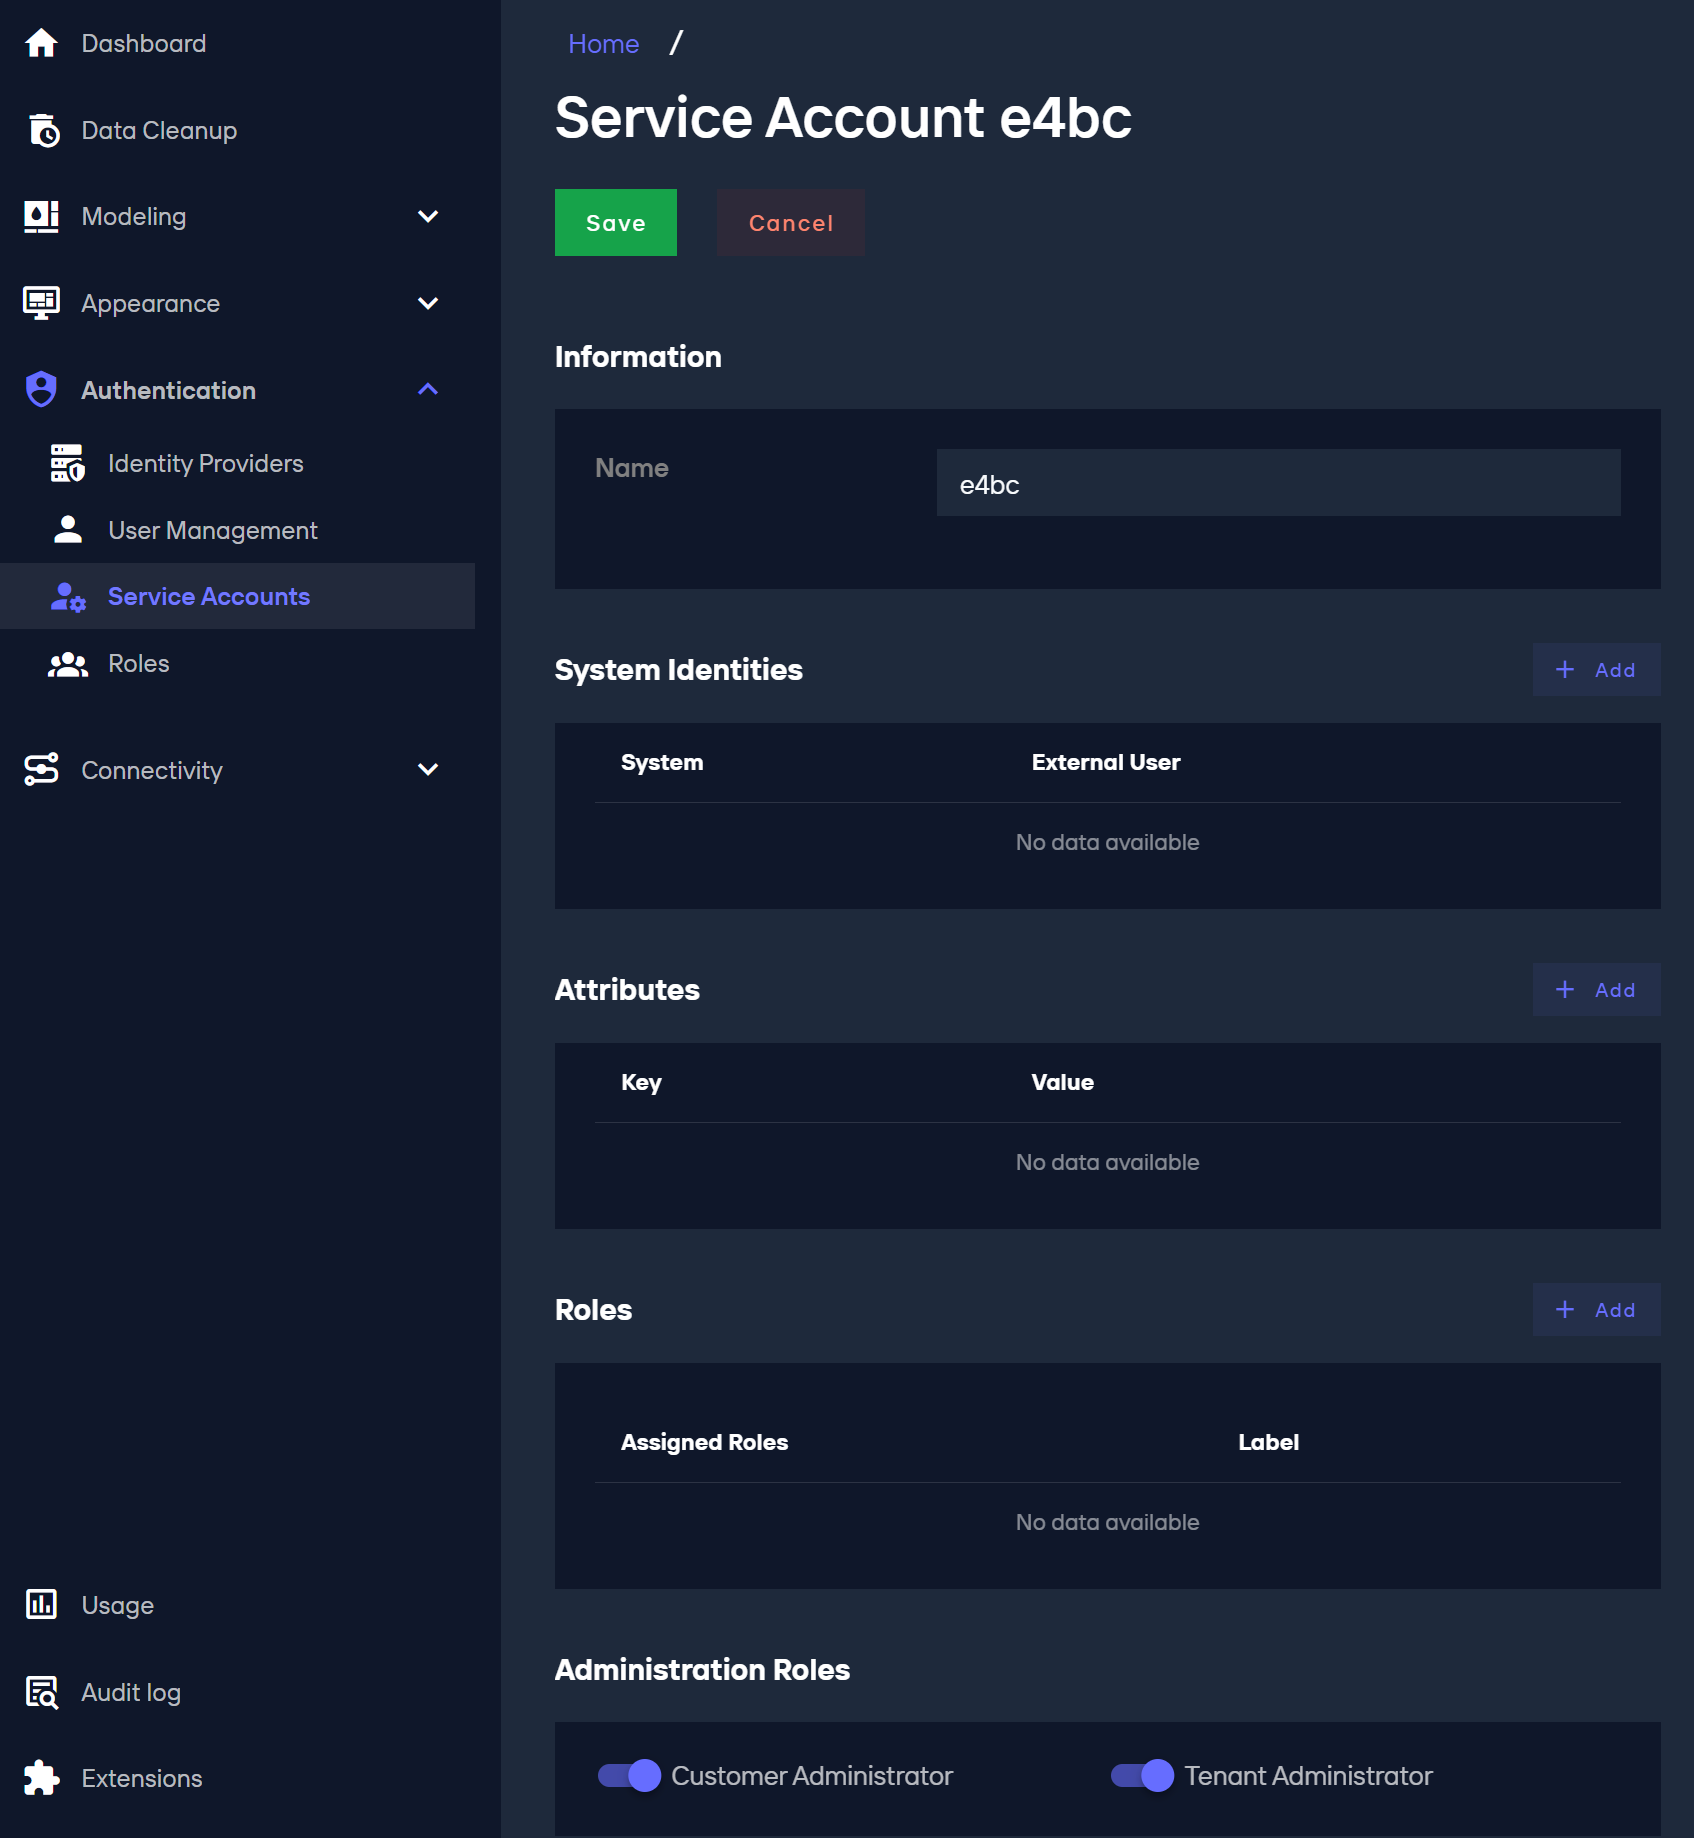The height and width of the screenshot is (1838, 1694).
Task: Expand the Modeling menu chevron
Action: [428, 217]
